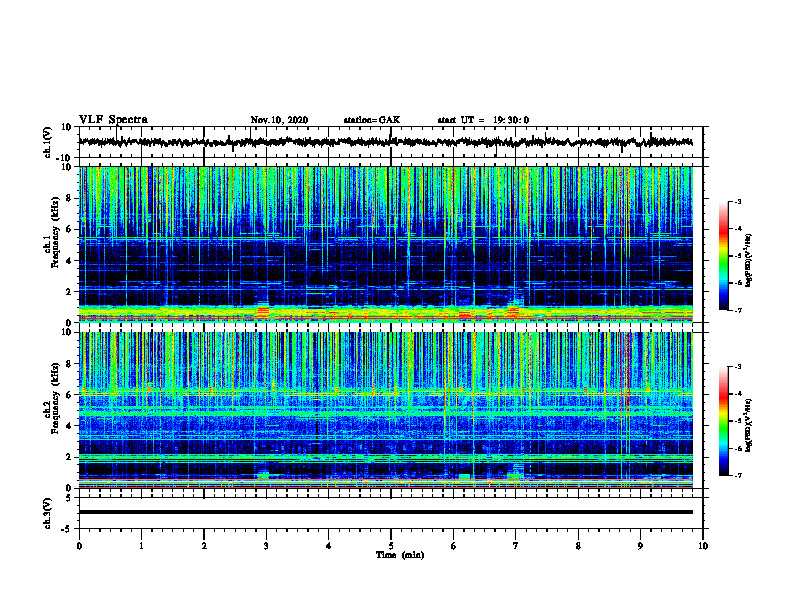Click the "8" kHz tick of ch.1 spectrogram
Viewport: 792px width, 612px height.
[69, 198]
